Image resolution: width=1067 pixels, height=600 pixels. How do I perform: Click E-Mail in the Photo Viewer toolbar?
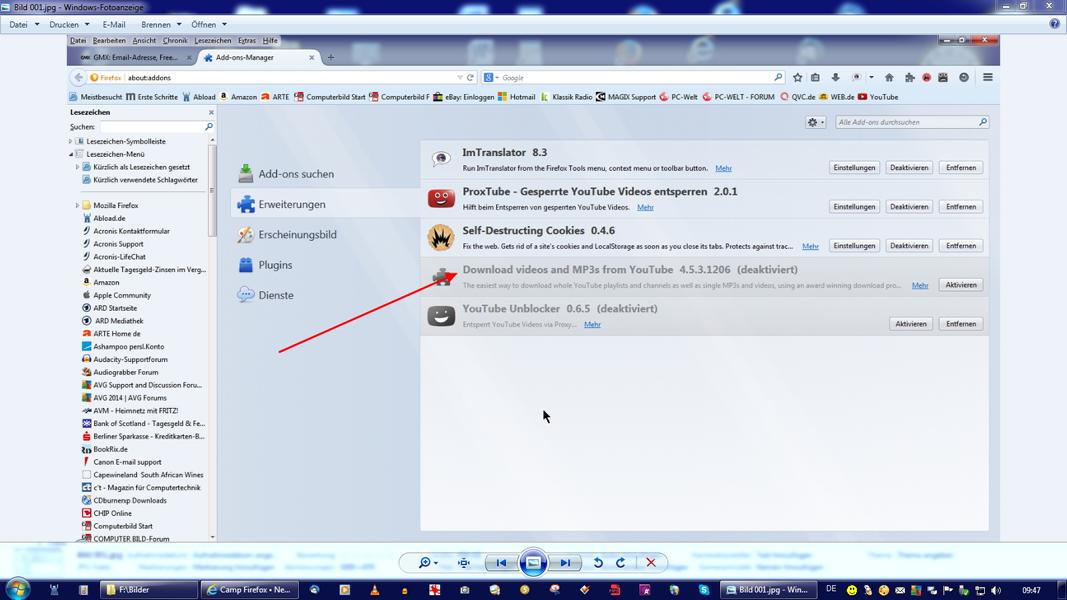114,24
